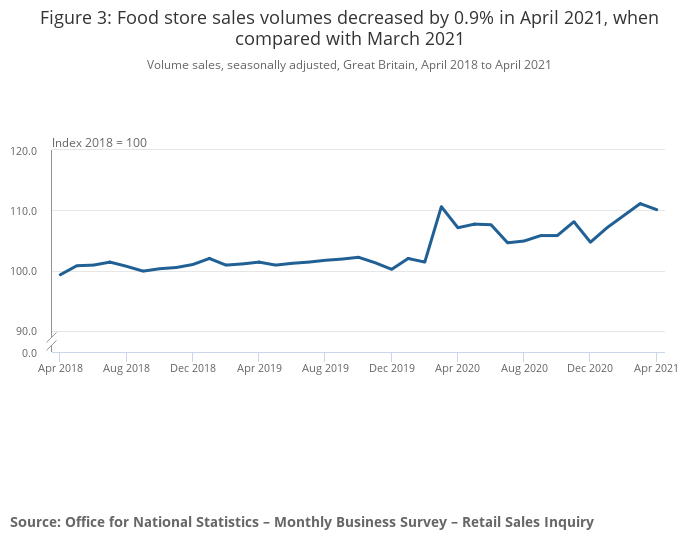
Task: Click the Aug 2018 x-axis label
Action: [126, 368]
